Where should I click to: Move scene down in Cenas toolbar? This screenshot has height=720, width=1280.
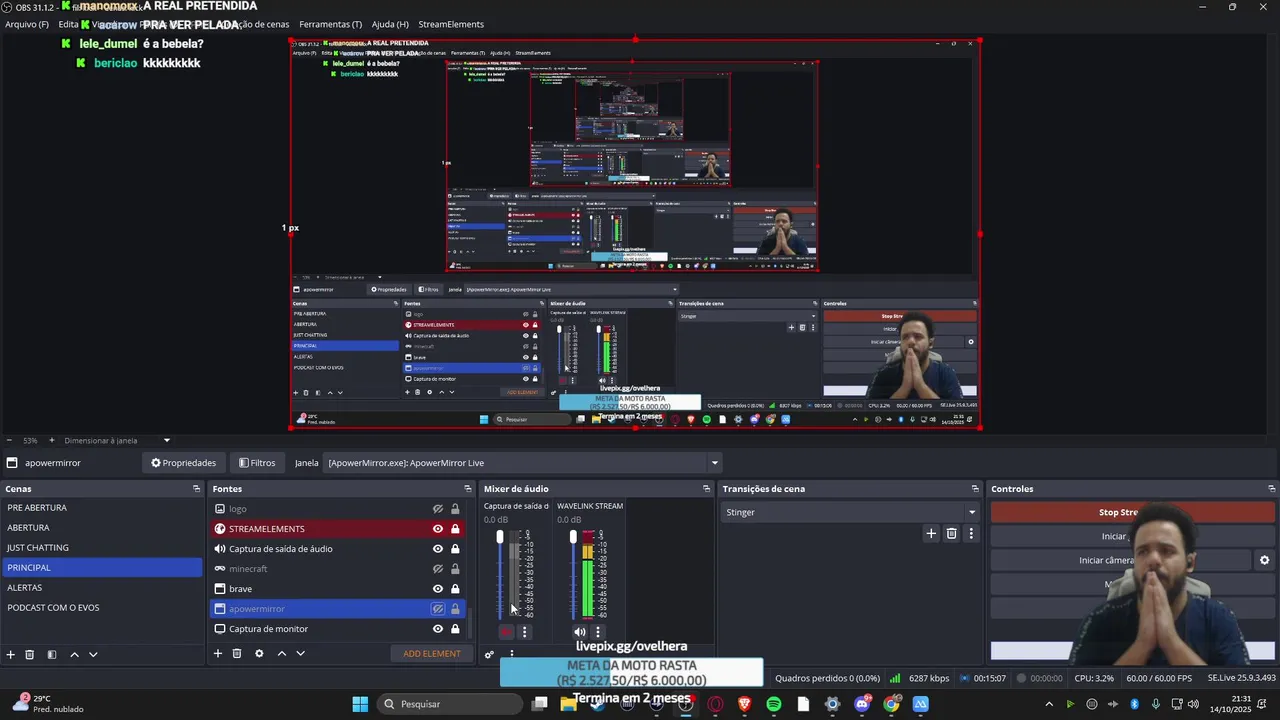93,654
